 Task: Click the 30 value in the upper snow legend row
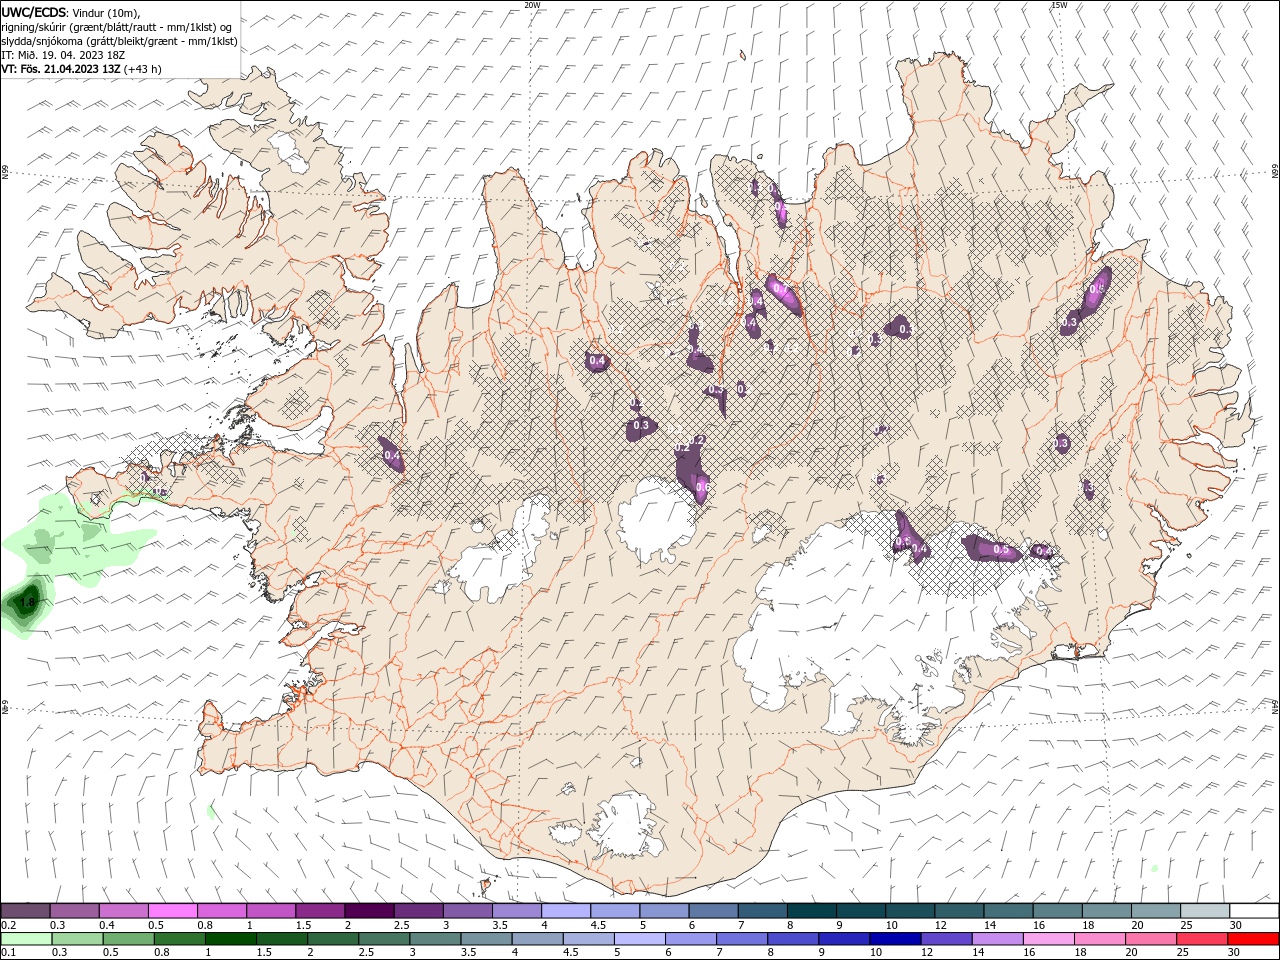point(1236,925)
